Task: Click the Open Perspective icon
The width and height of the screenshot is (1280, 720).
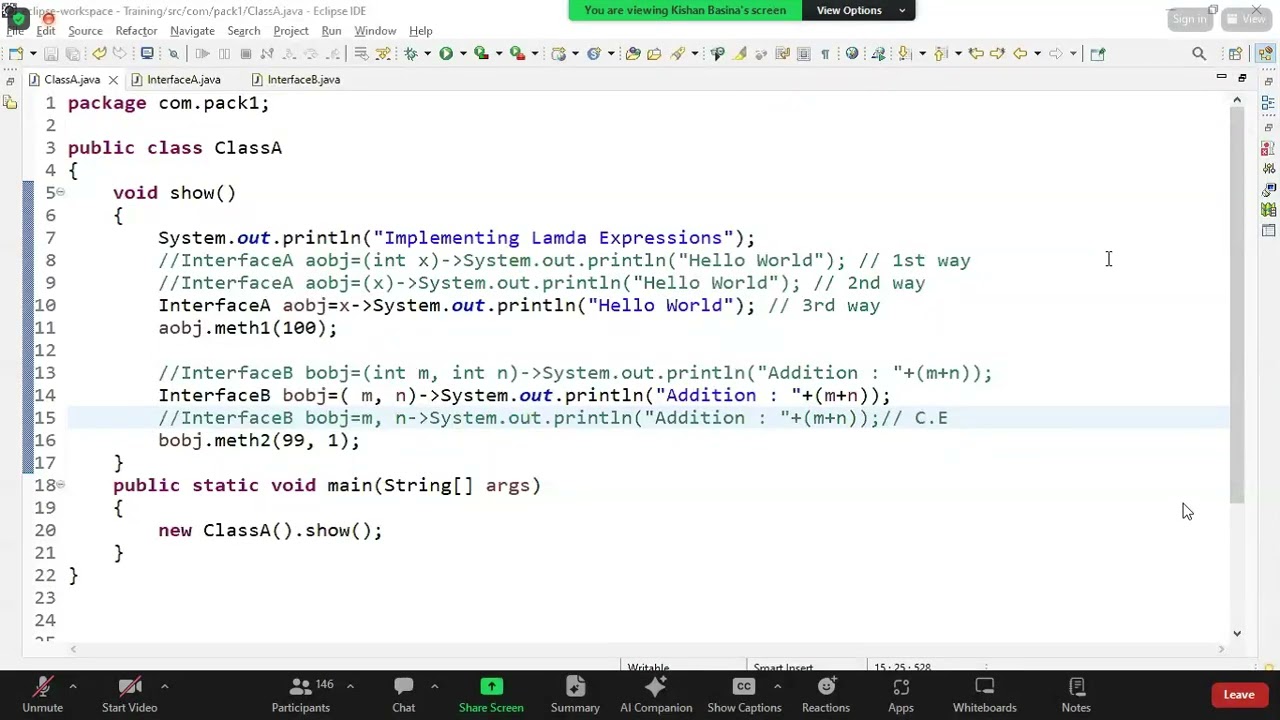Action: coord(1235,53)
